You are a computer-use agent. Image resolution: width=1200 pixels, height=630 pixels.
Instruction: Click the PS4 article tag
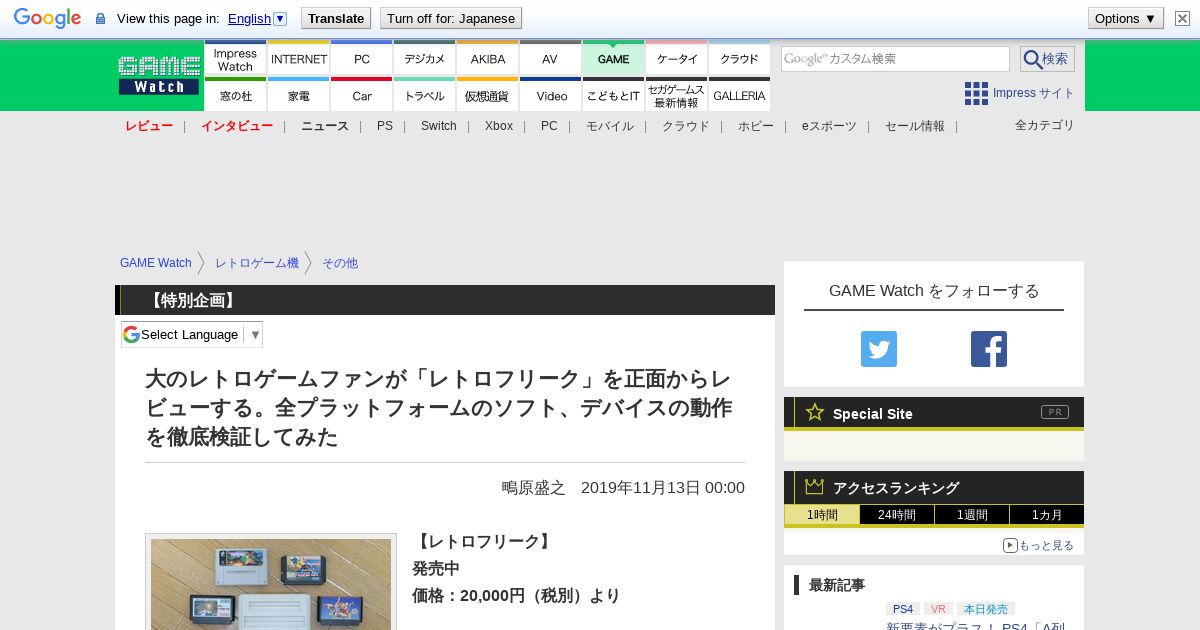click(x=903, y=609)
